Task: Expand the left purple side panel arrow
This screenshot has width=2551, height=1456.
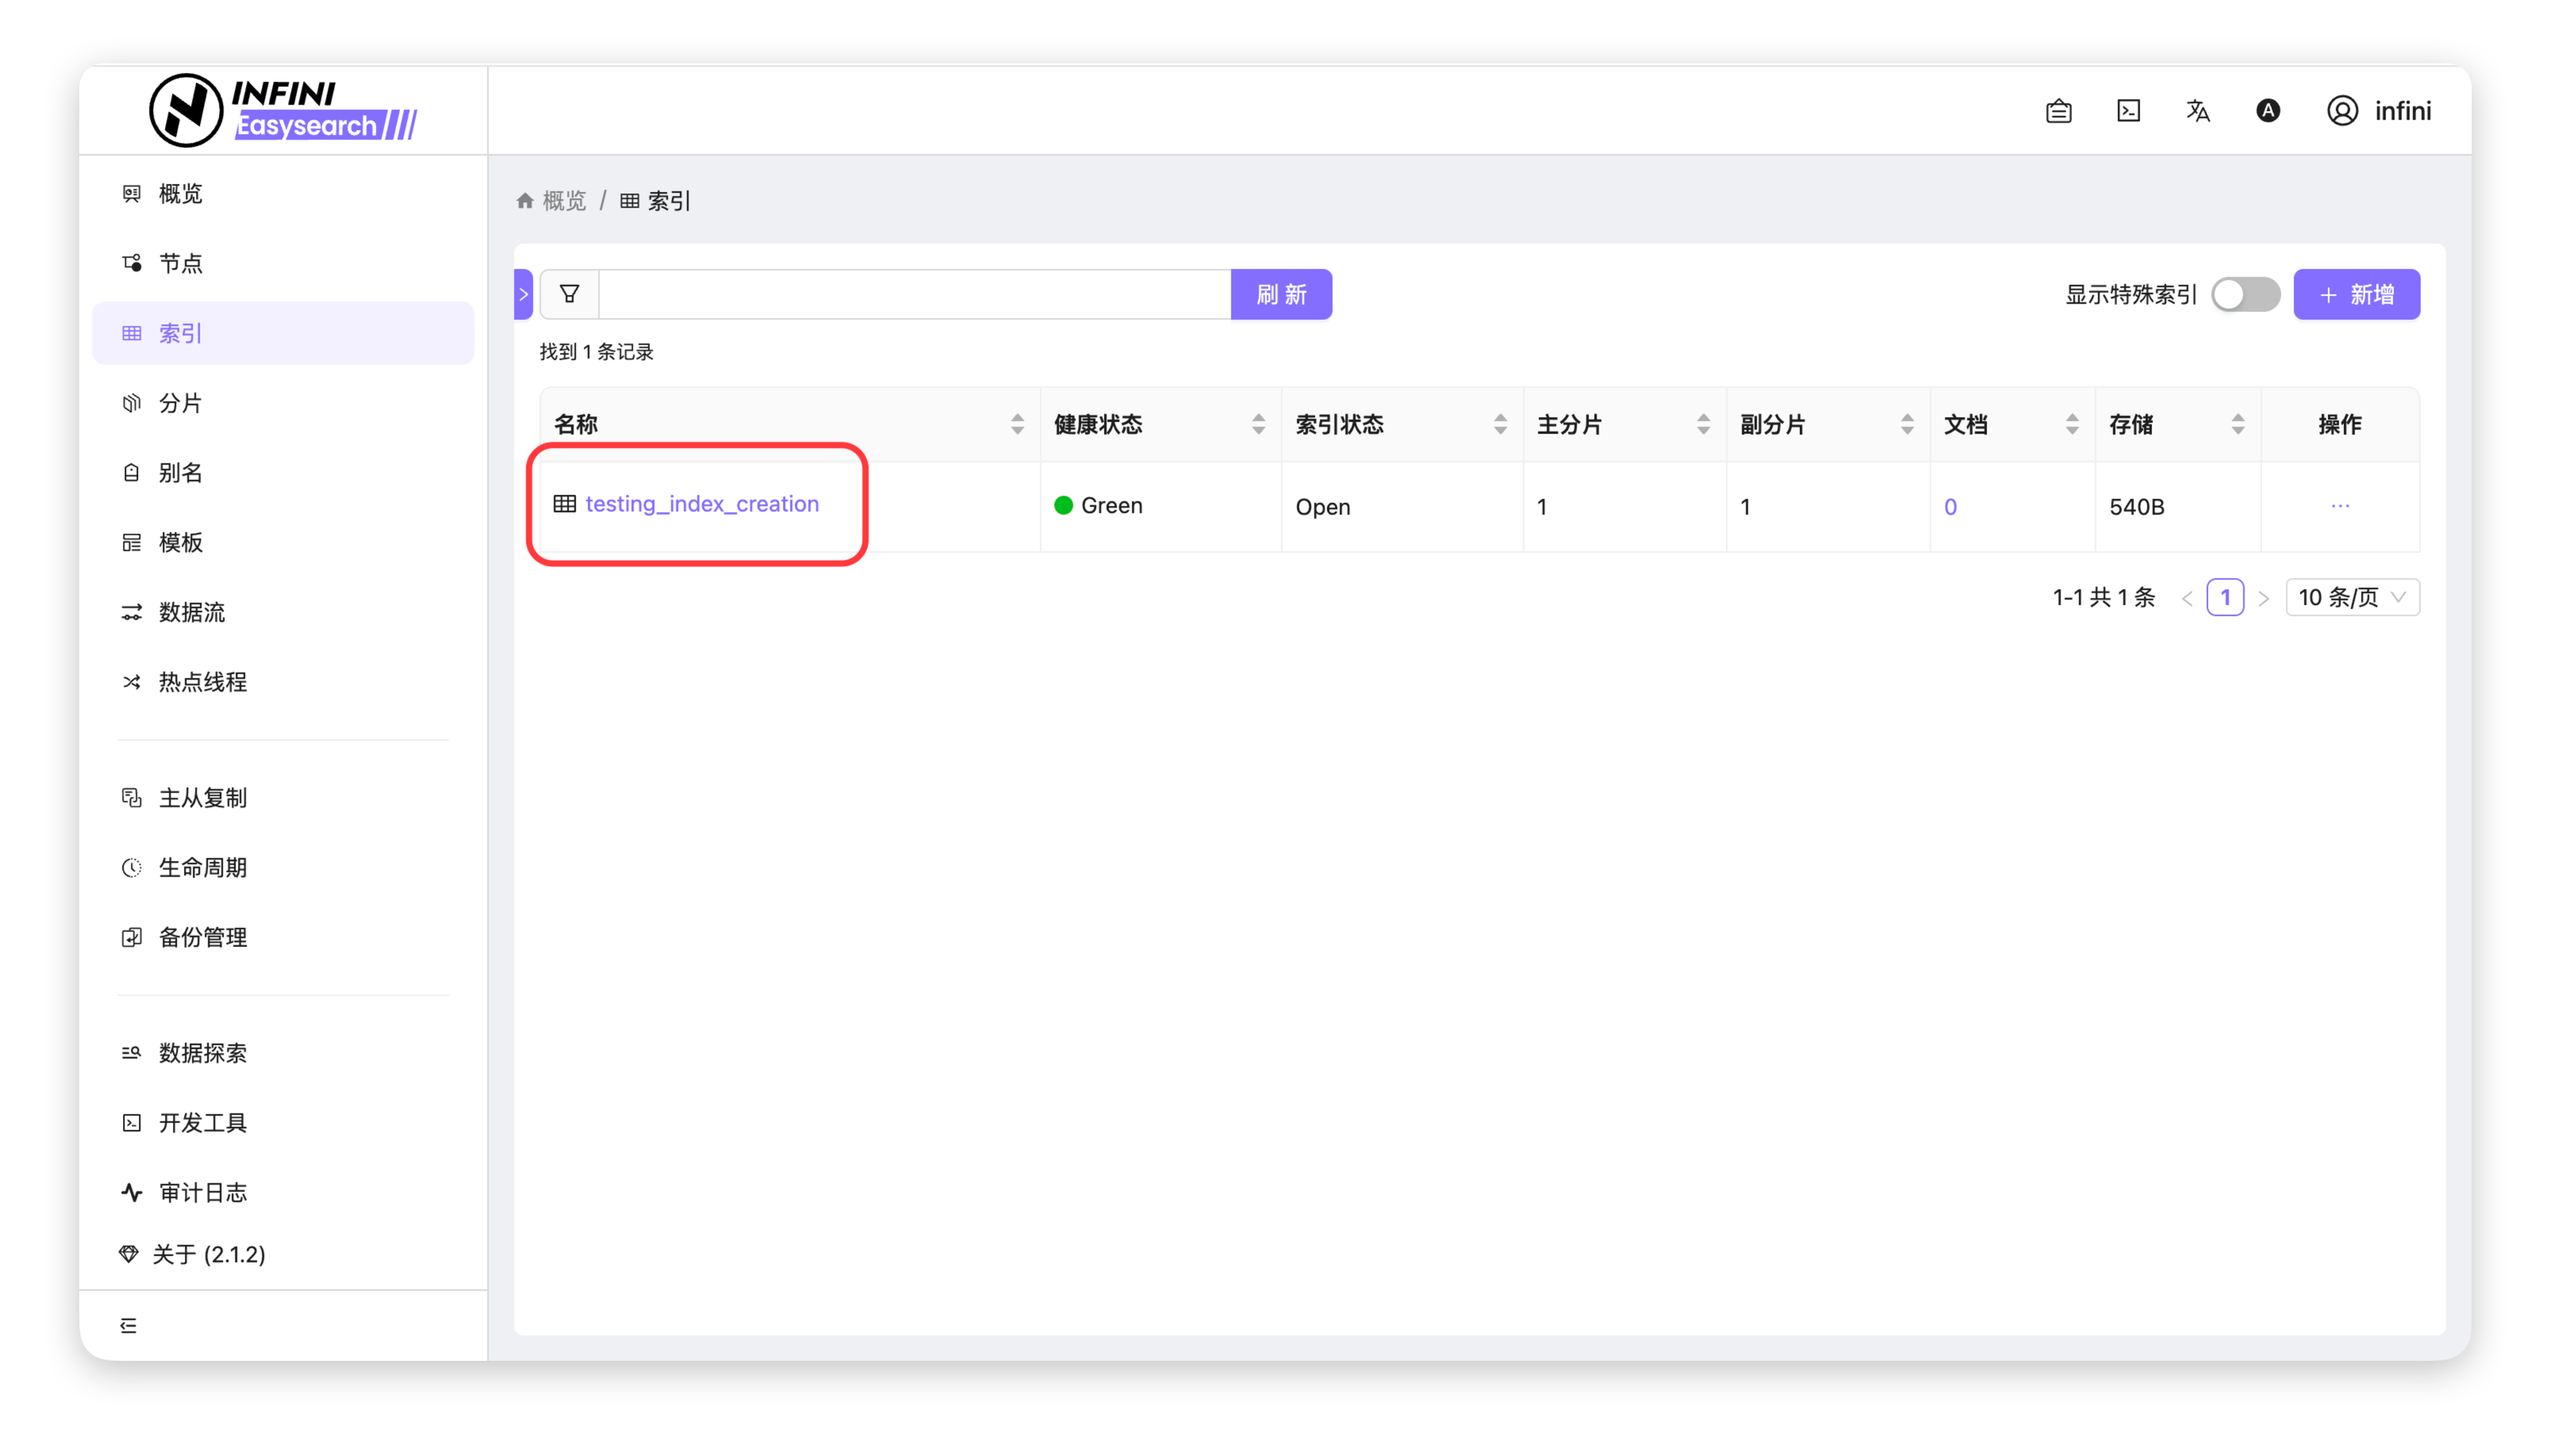Action: point(523,294)
